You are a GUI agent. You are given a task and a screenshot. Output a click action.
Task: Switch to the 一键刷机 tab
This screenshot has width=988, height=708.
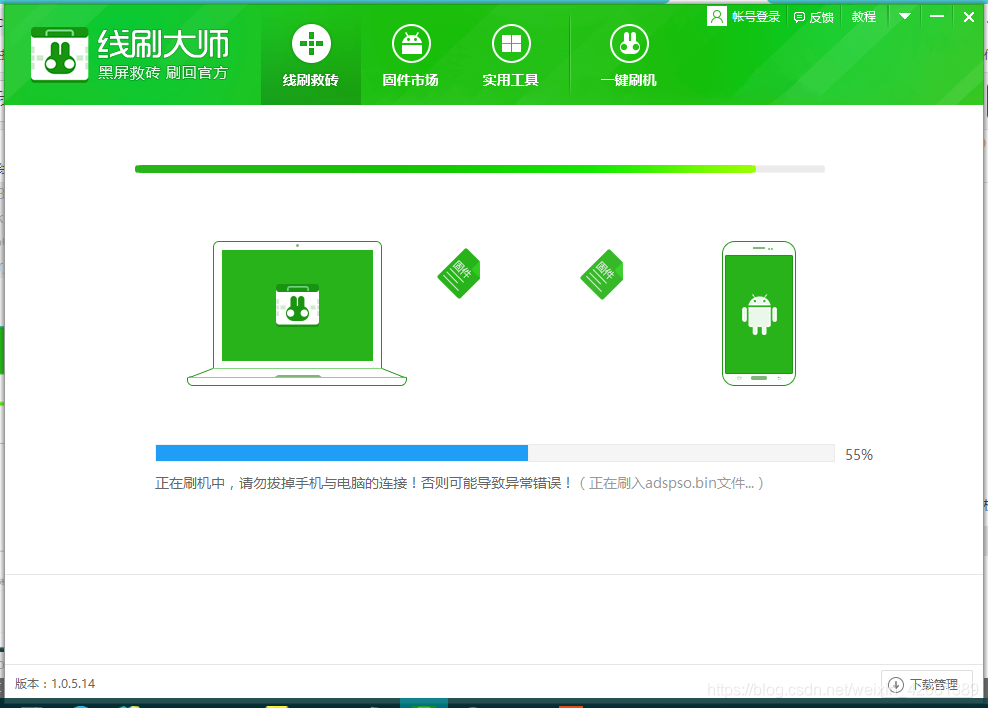click(629, 55)
